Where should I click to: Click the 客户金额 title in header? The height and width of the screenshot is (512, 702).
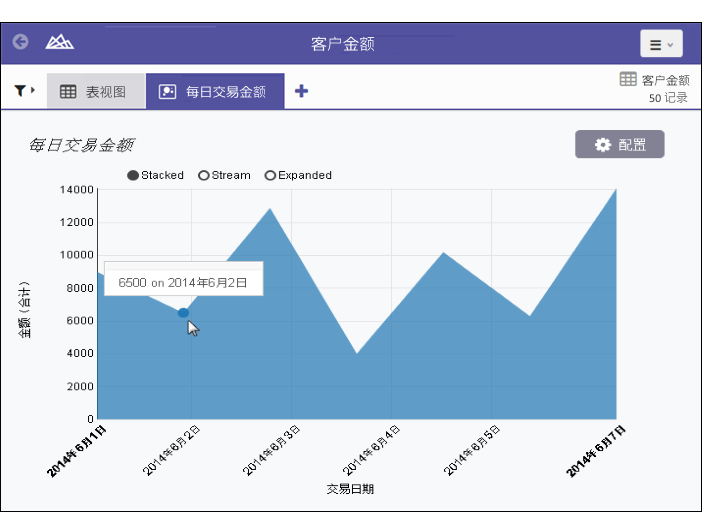(343, 44)
